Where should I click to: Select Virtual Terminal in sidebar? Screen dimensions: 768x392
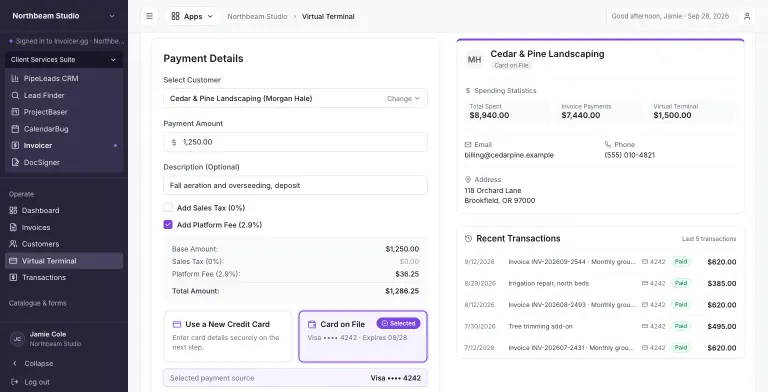(x=64, y=261)
